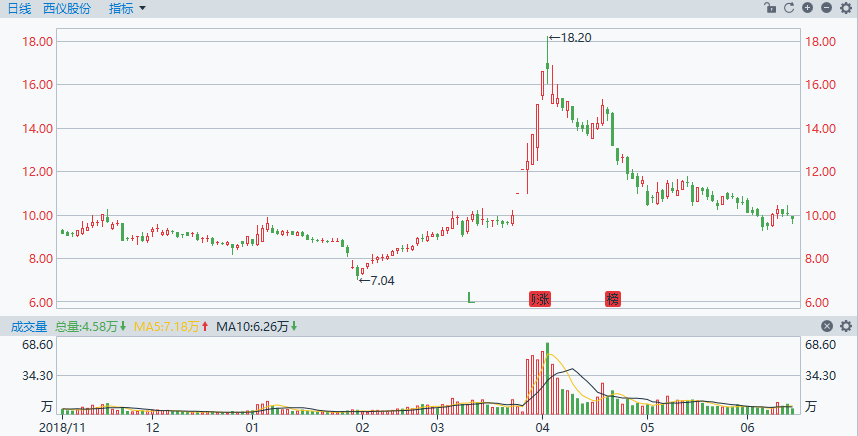Click the red 涨 event marker

[540, 299]
